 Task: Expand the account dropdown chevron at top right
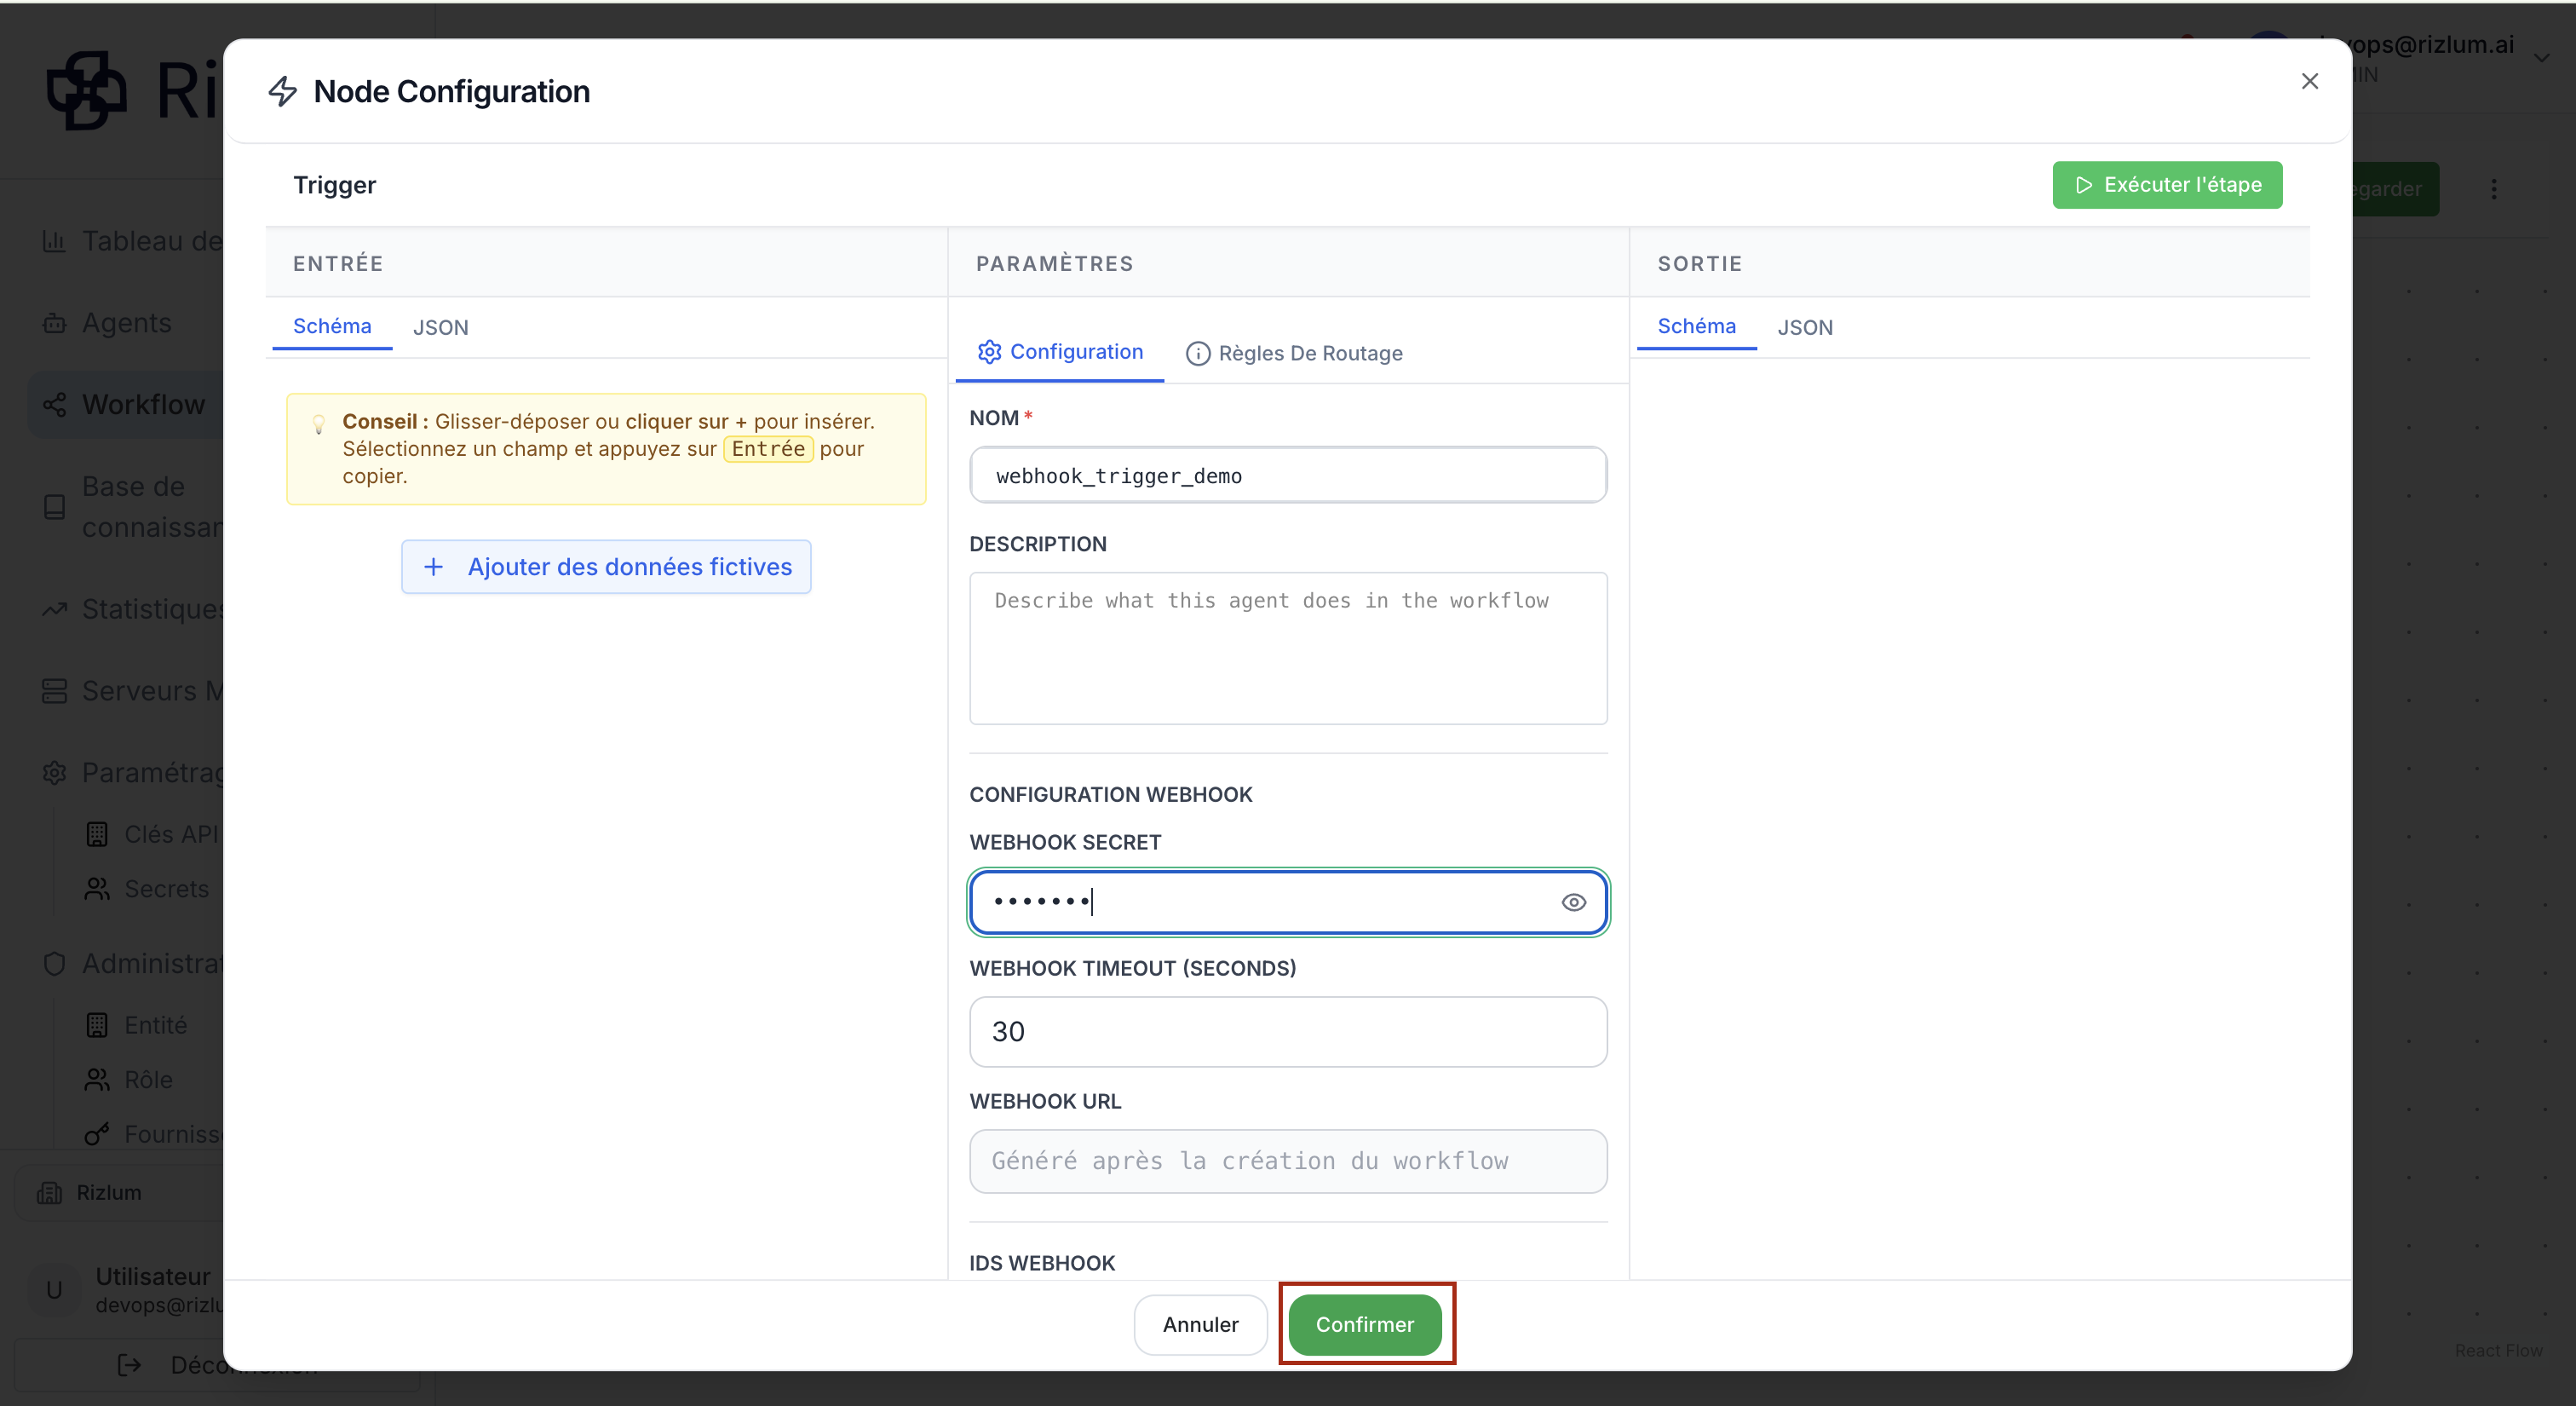2541,58
